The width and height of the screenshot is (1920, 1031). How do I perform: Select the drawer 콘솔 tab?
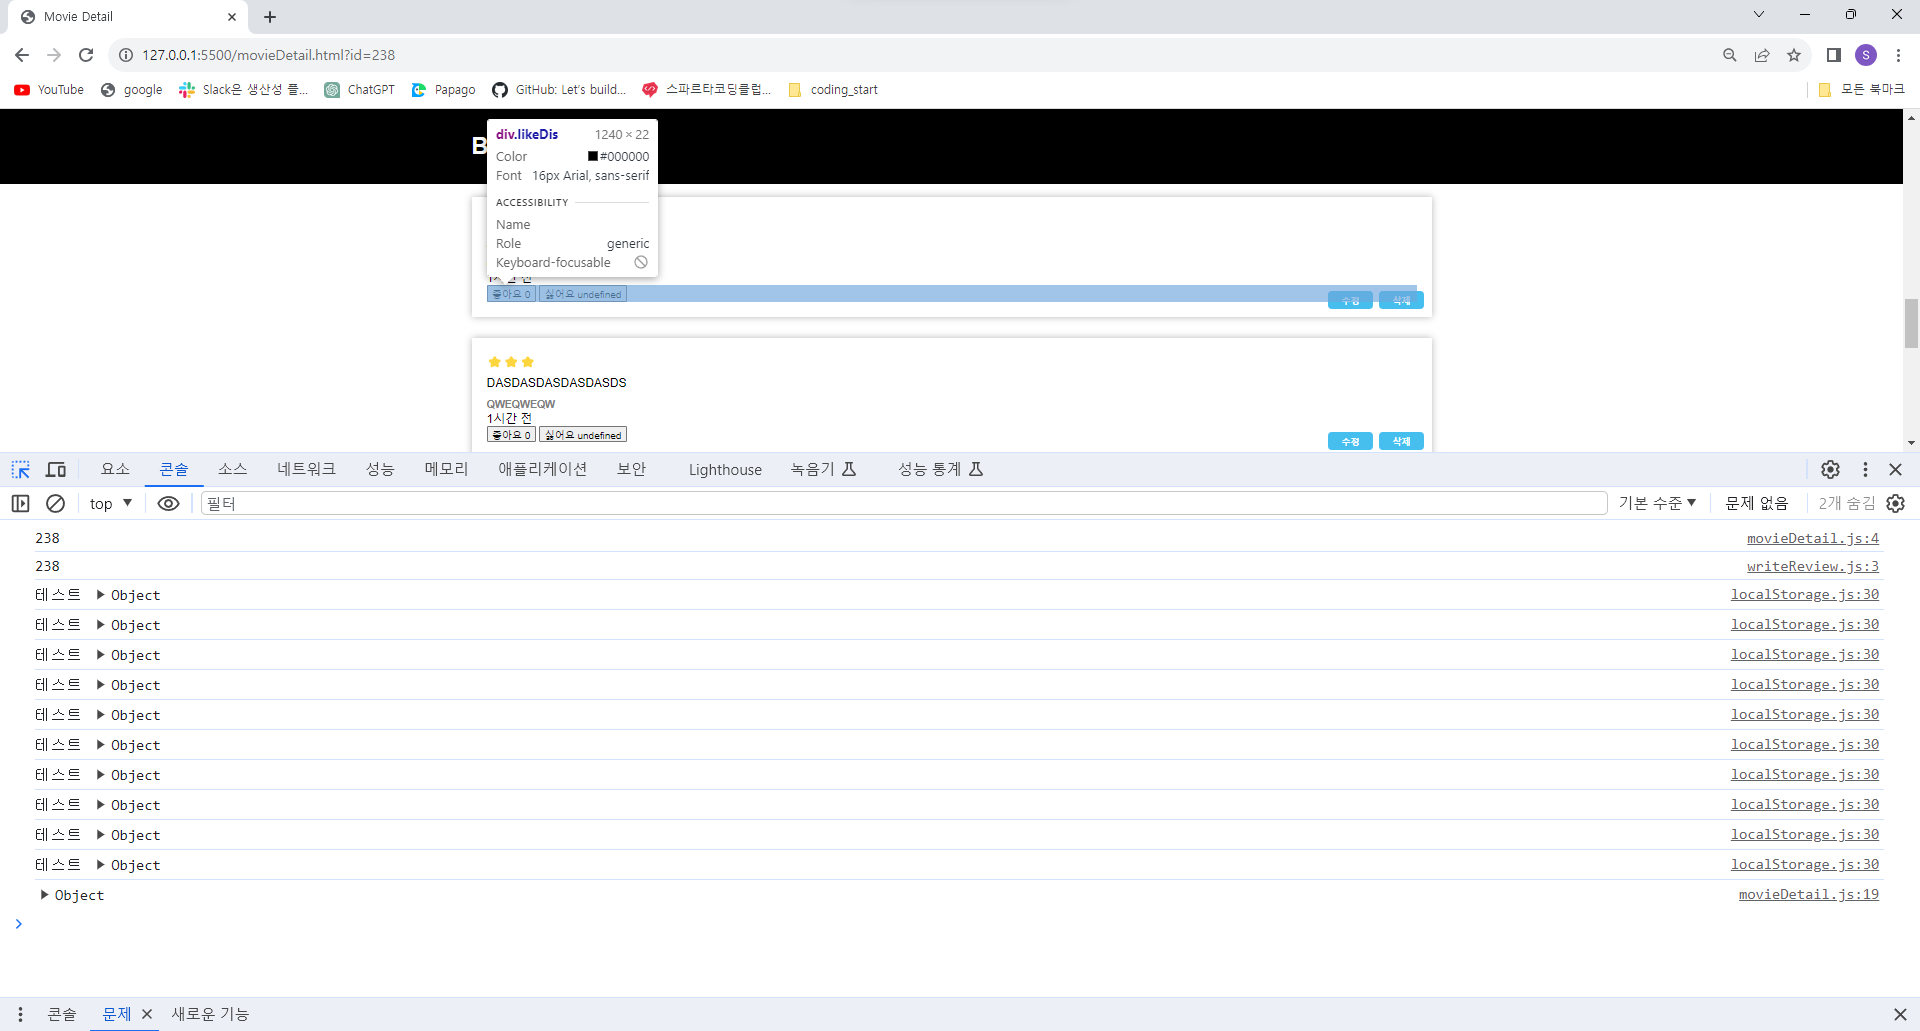pos(62,1014)
